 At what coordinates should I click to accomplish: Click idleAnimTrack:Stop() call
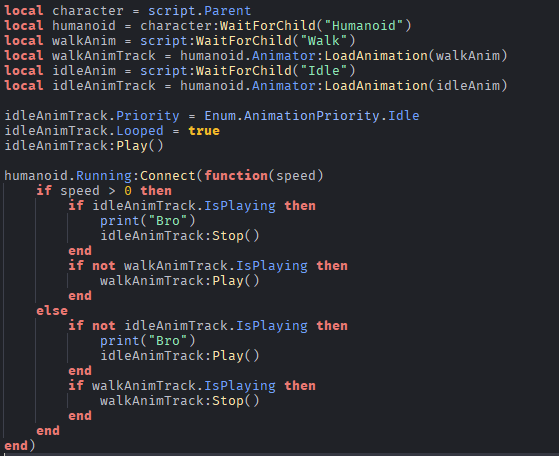(x=180, y=236)
